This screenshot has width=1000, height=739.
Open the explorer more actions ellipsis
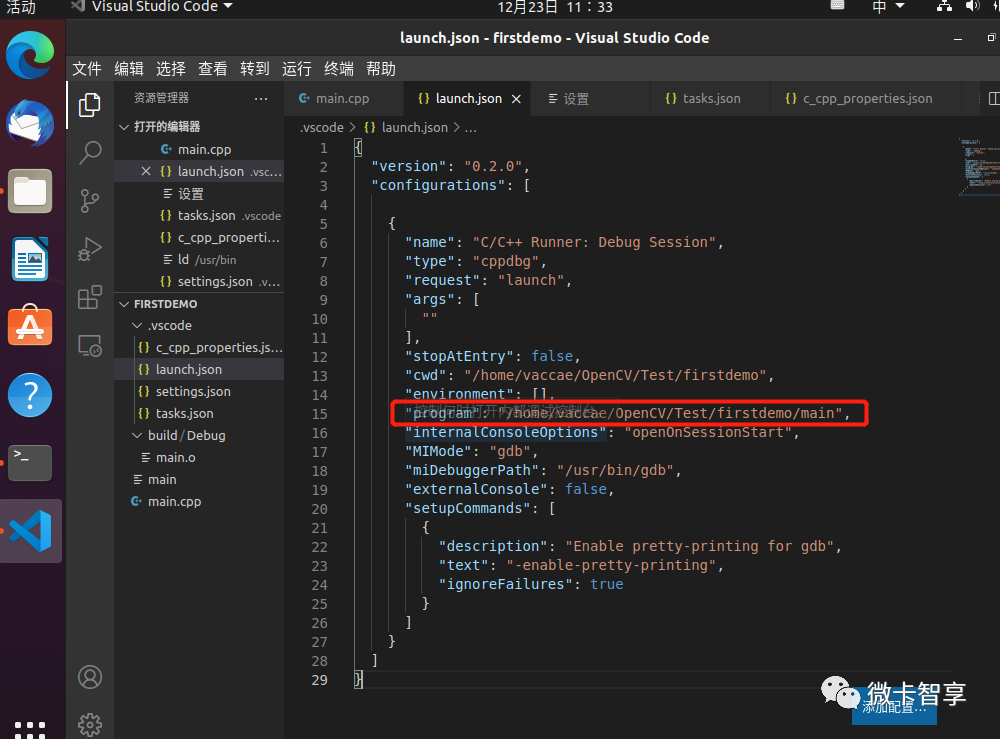(261, 99)
